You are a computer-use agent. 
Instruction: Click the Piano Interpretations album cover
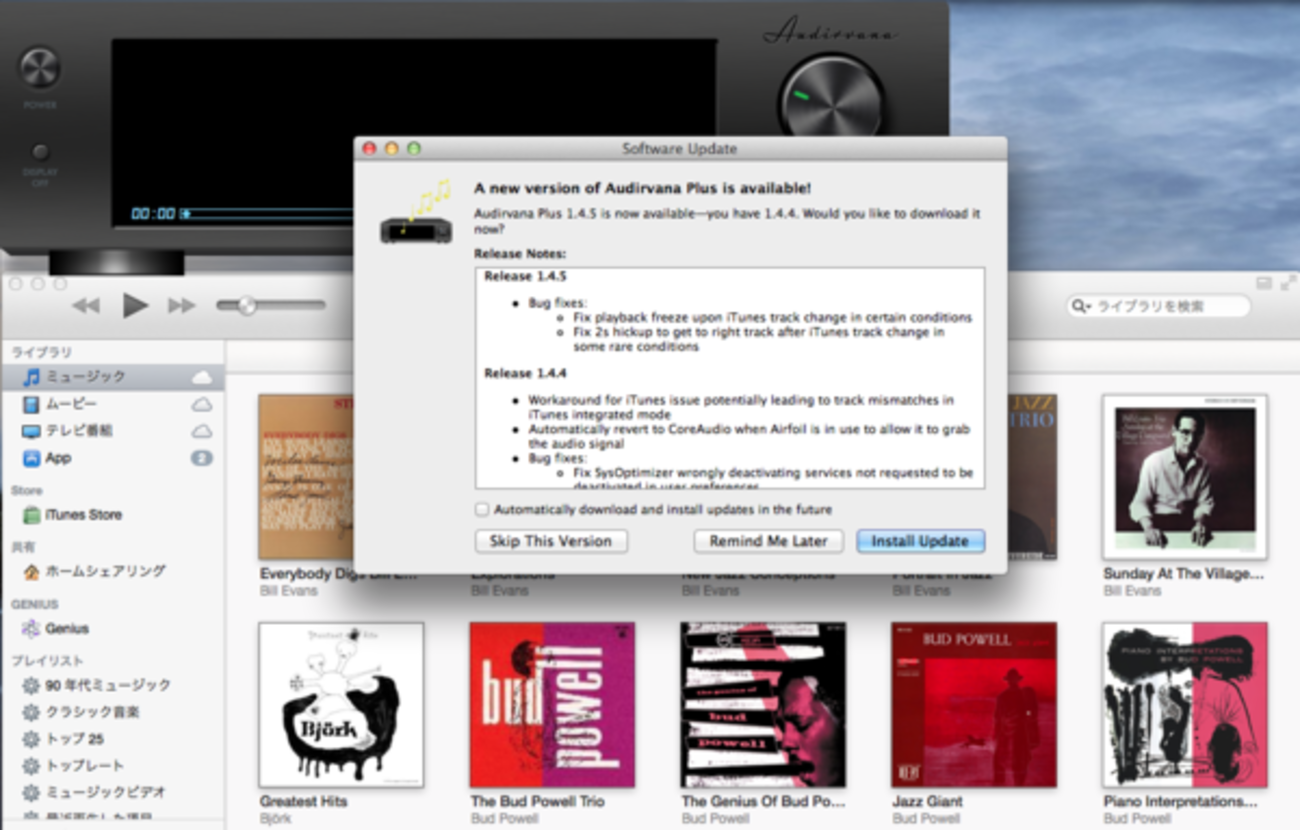tap(1185, 705)
